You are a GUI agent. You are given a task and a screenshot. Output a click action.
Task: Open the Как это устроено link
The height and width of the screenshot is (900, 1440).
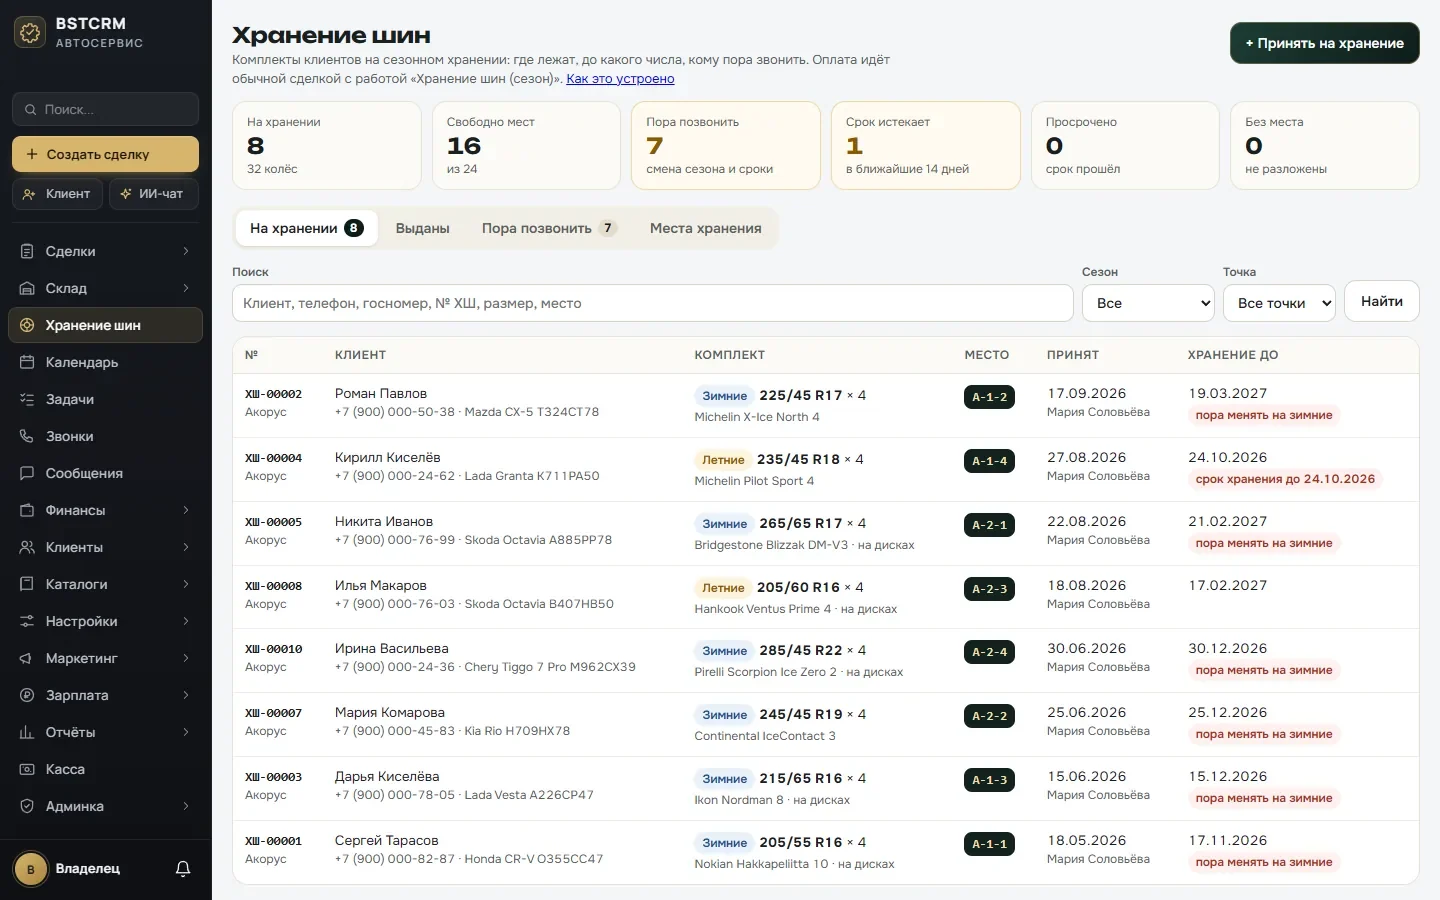(x=620, y=78)
